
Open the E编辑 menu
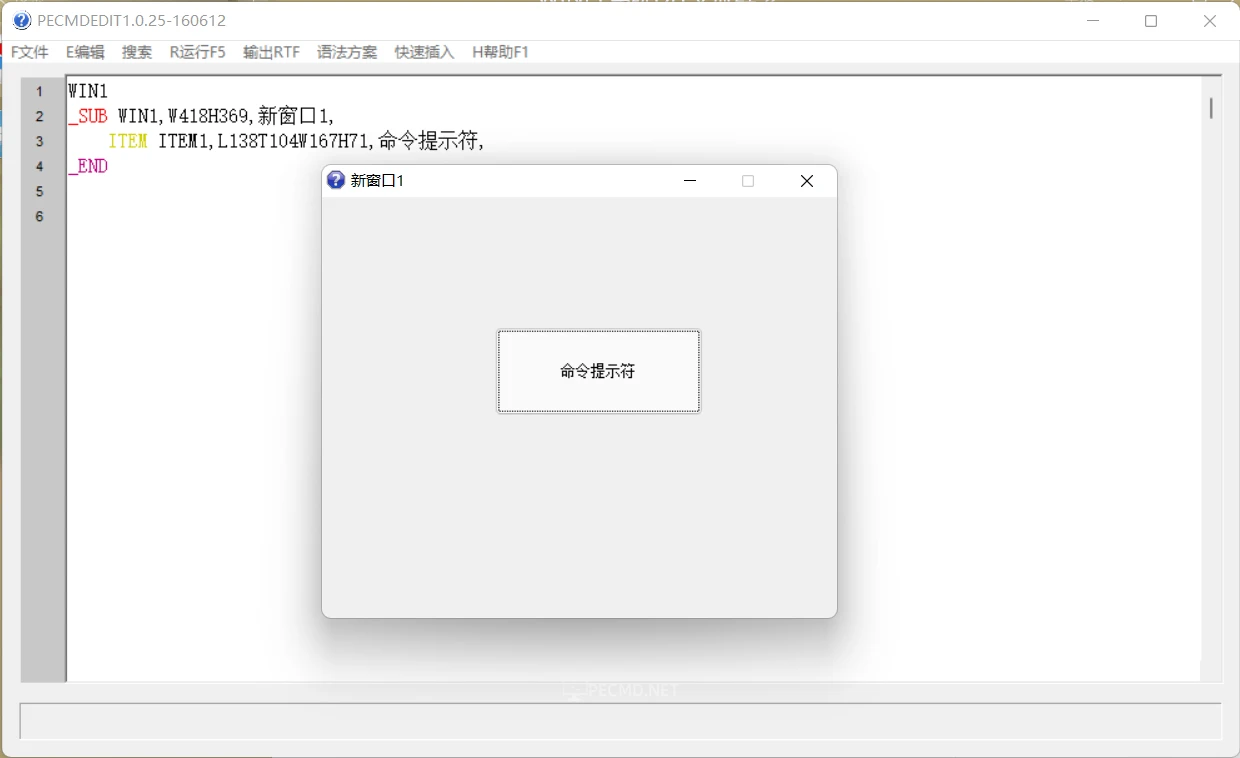click(x=85, y=52)
